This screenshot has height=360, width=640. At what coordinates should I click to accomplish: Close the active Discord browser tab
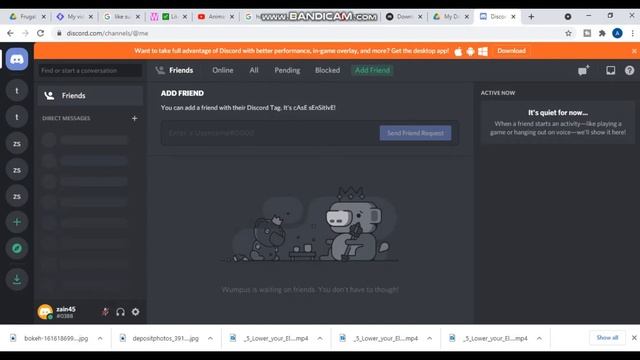coord(513,17)
